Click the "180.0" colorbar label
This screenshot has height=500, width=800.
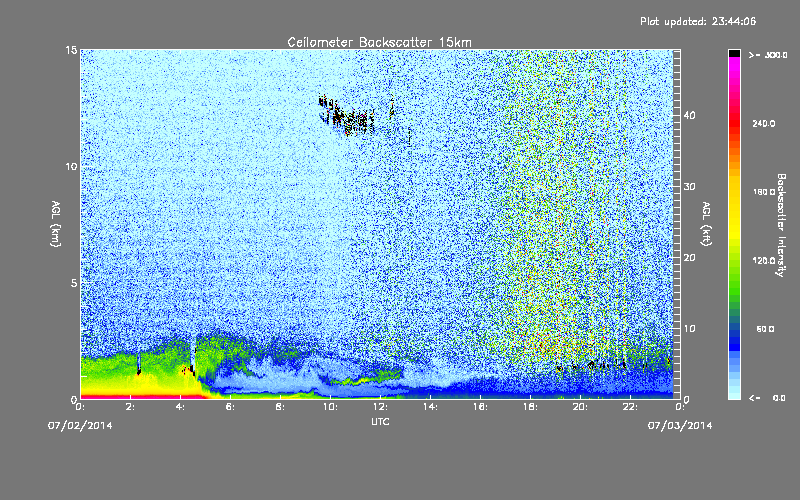click(x=764, y=192)
